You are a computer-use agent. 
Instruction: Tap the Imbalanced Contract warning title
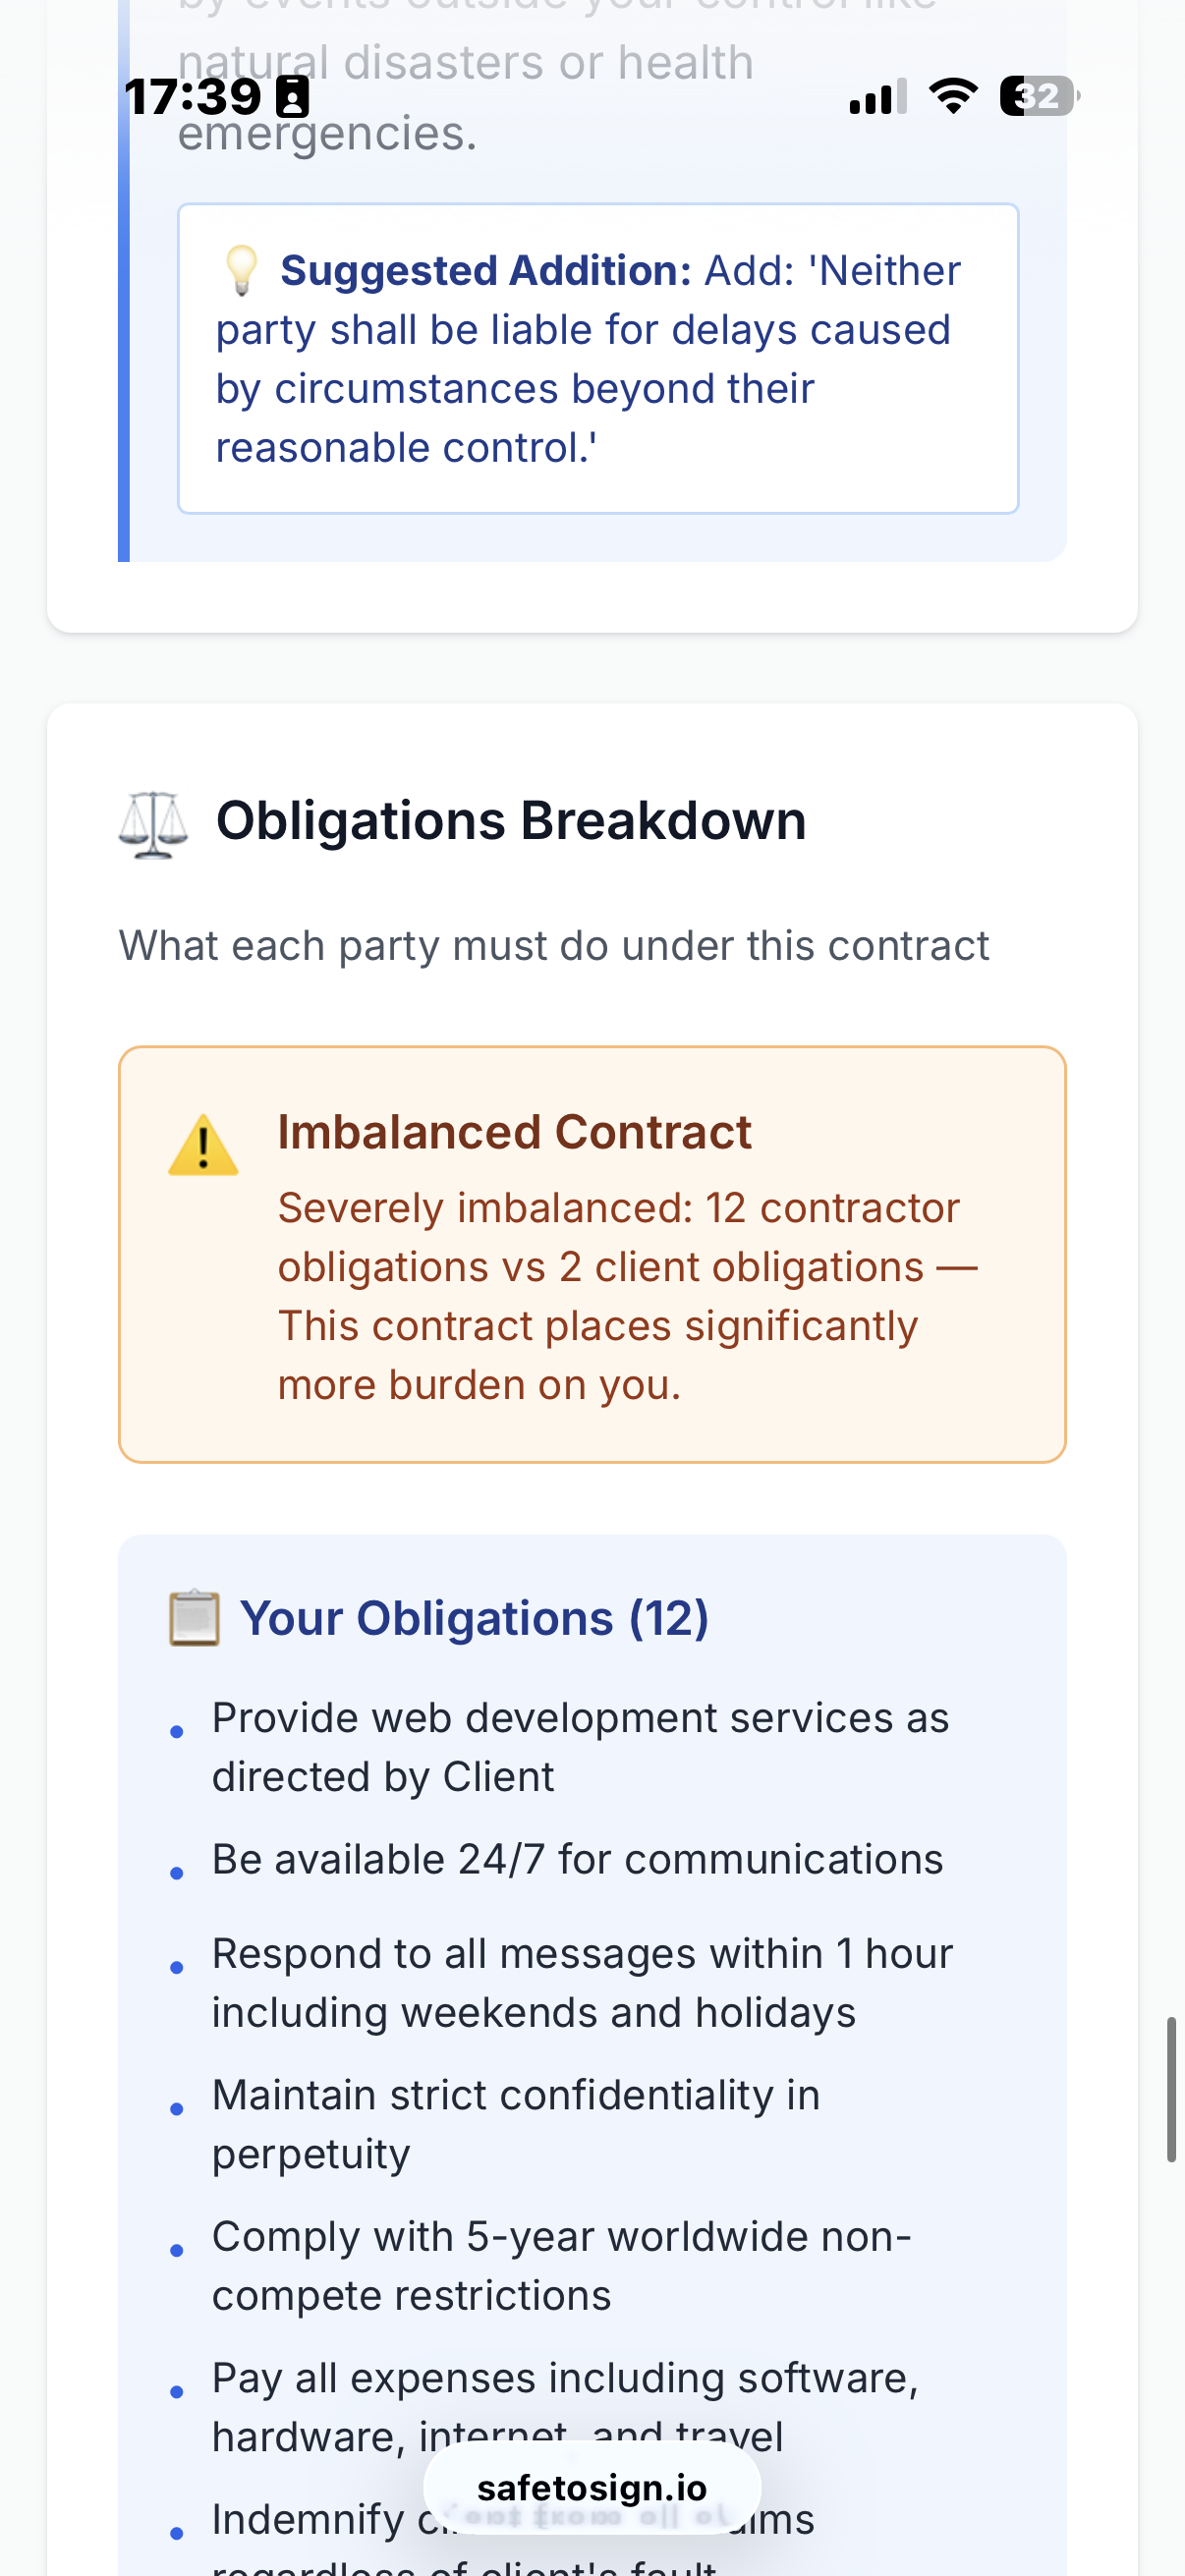click(x=514, y=1133)
